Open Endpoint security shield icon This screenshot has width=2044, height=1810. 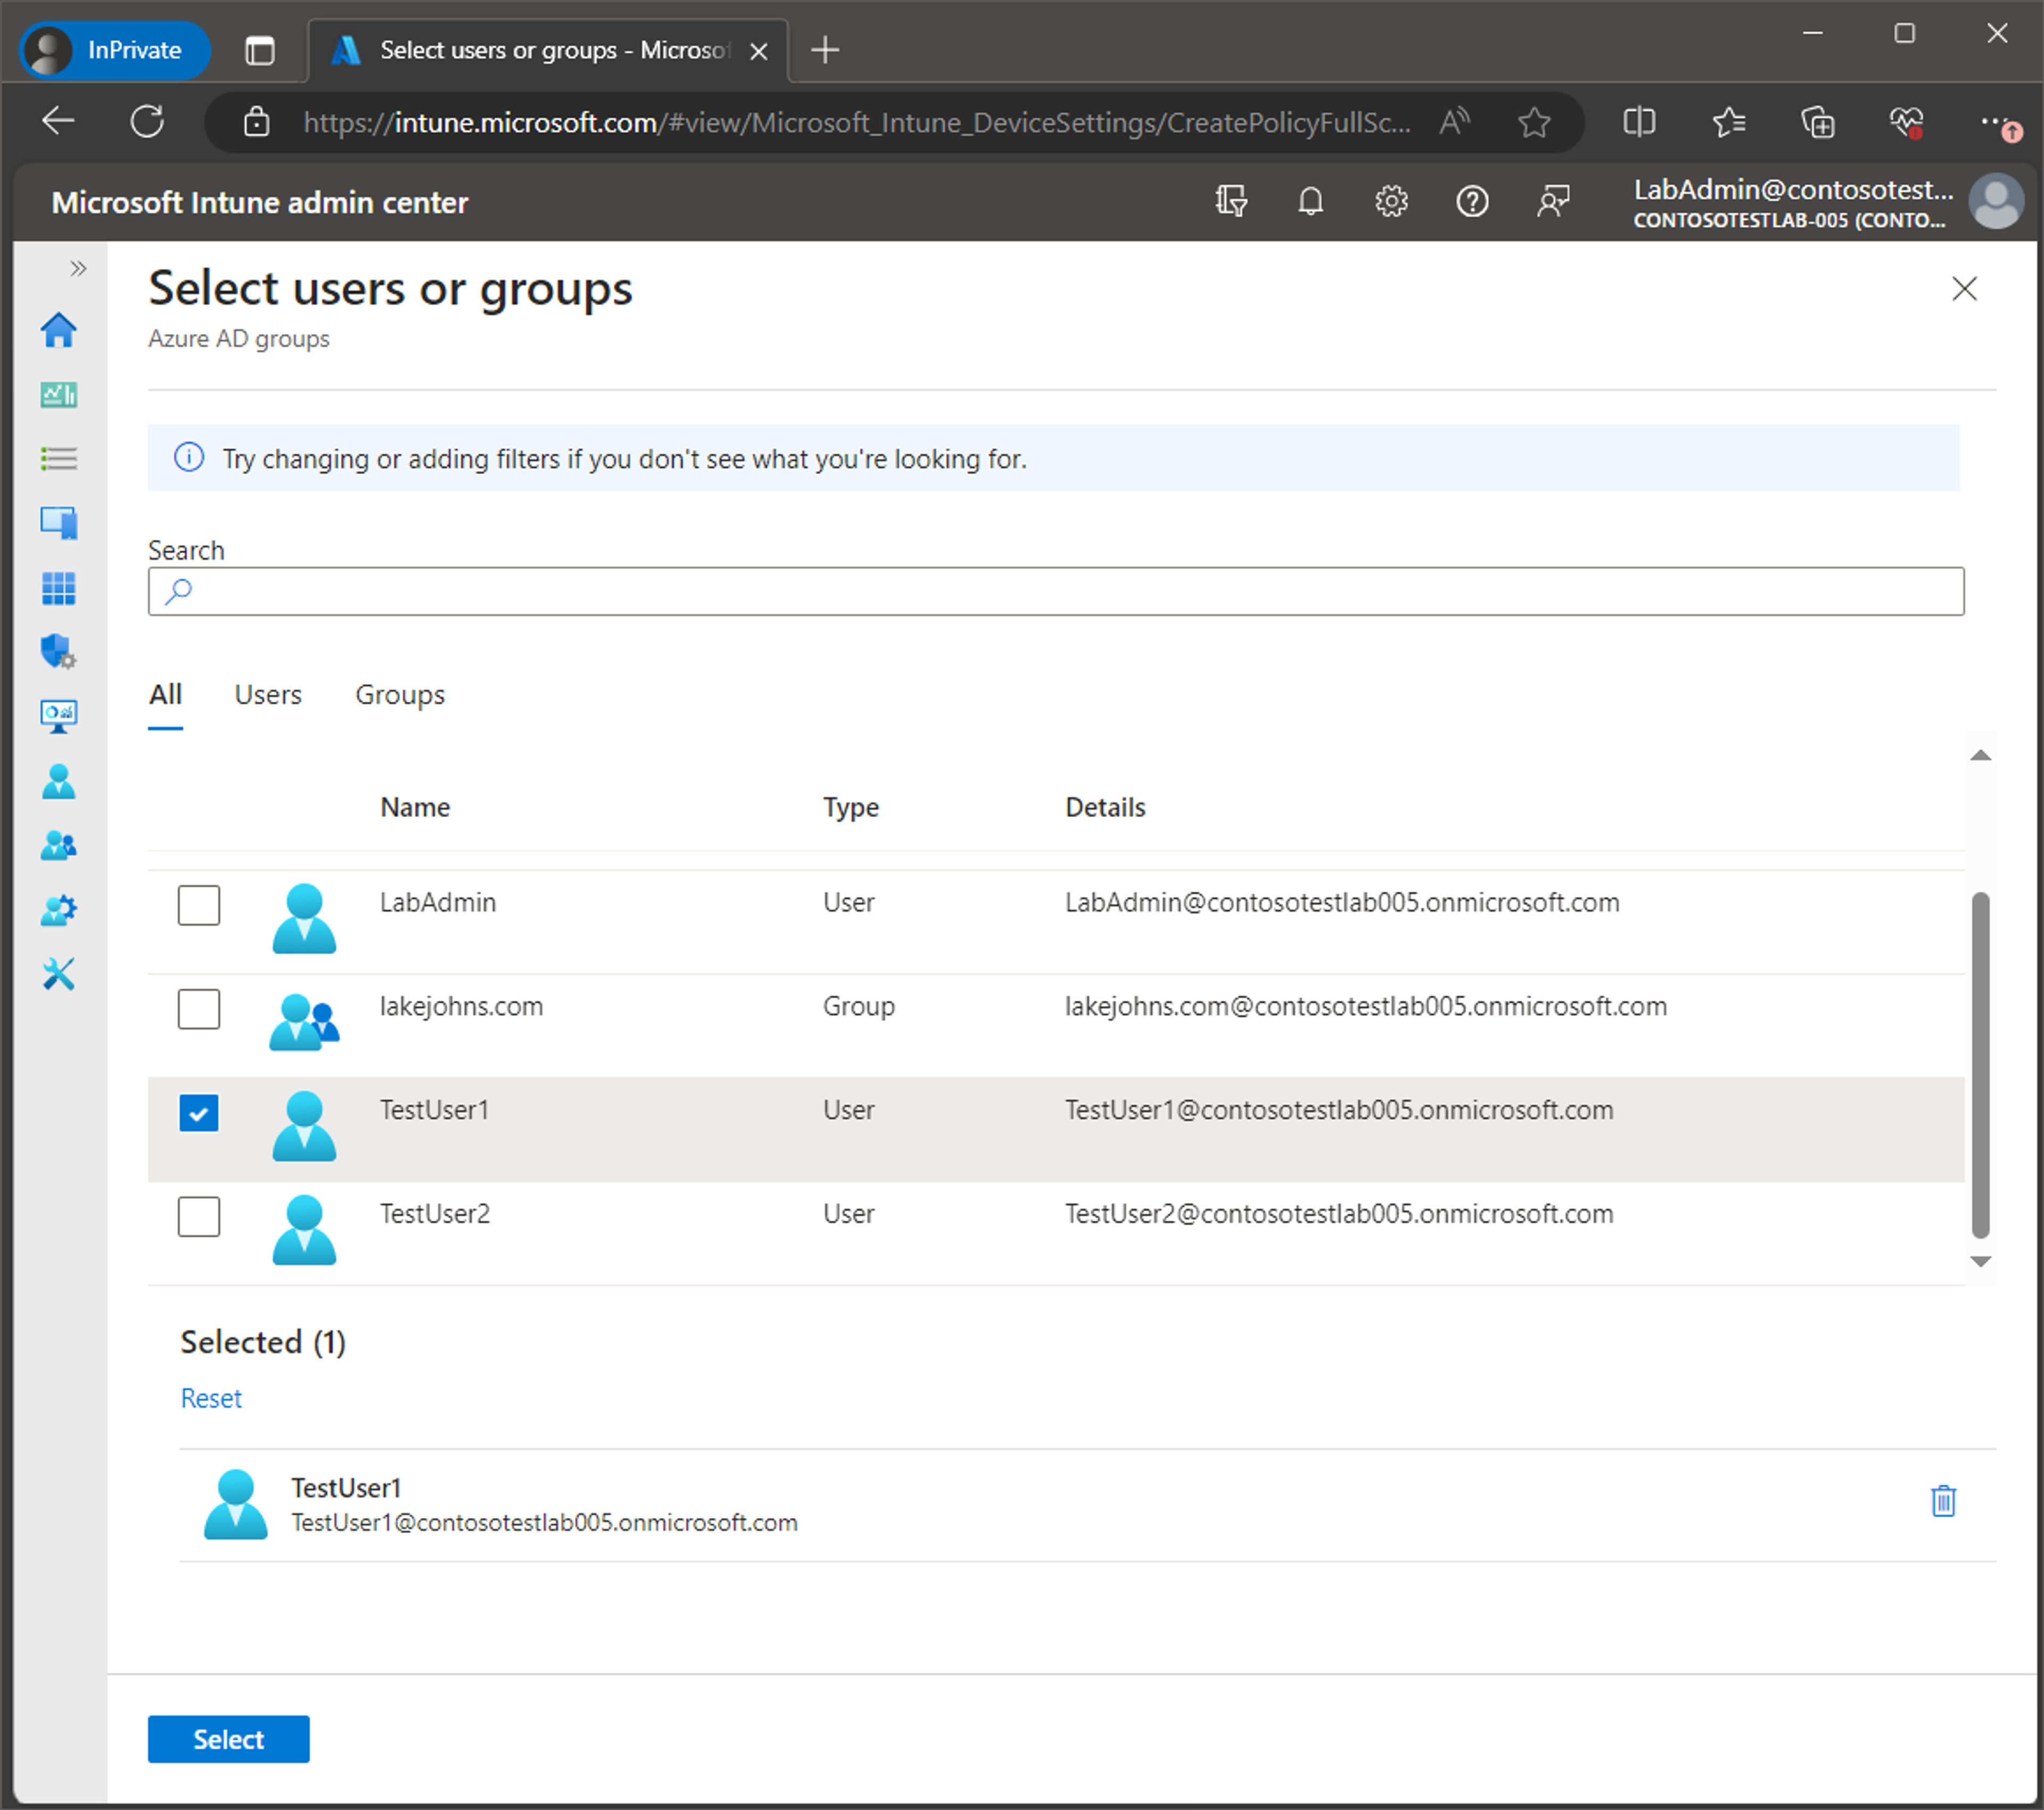(x=58, y=652)
